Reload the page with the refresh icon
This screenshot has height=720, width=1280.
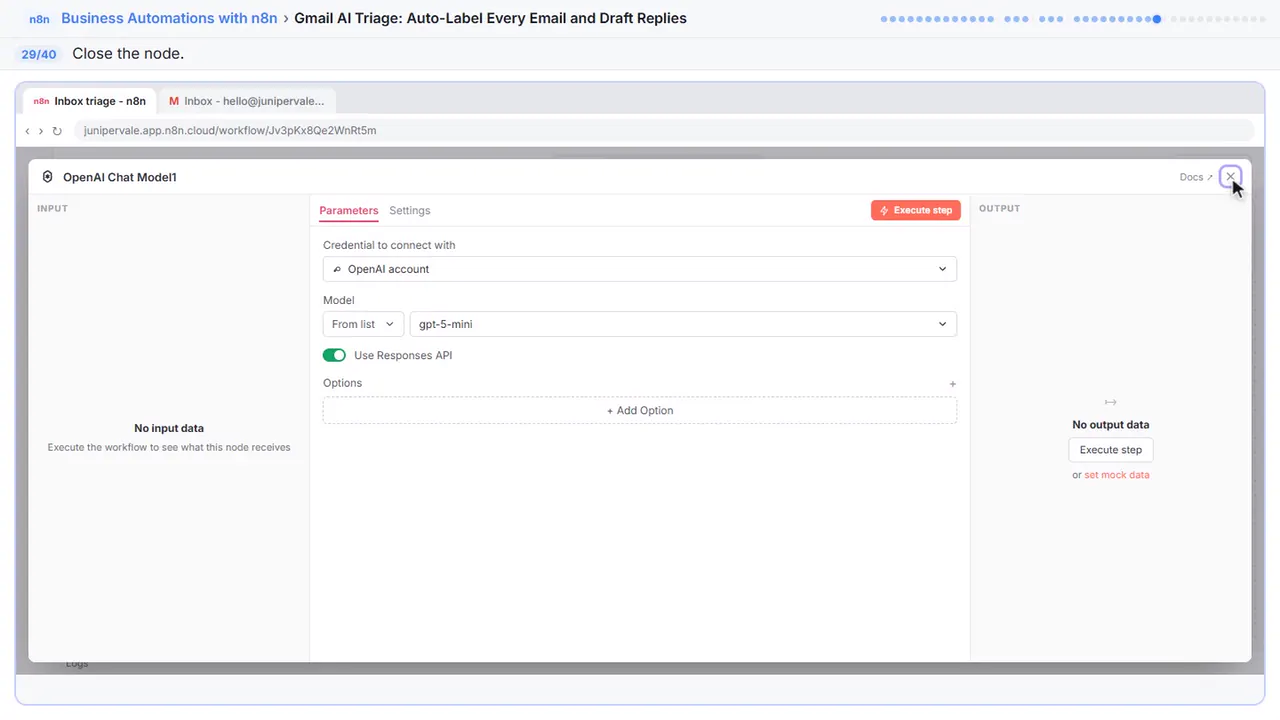coord(57,131)
